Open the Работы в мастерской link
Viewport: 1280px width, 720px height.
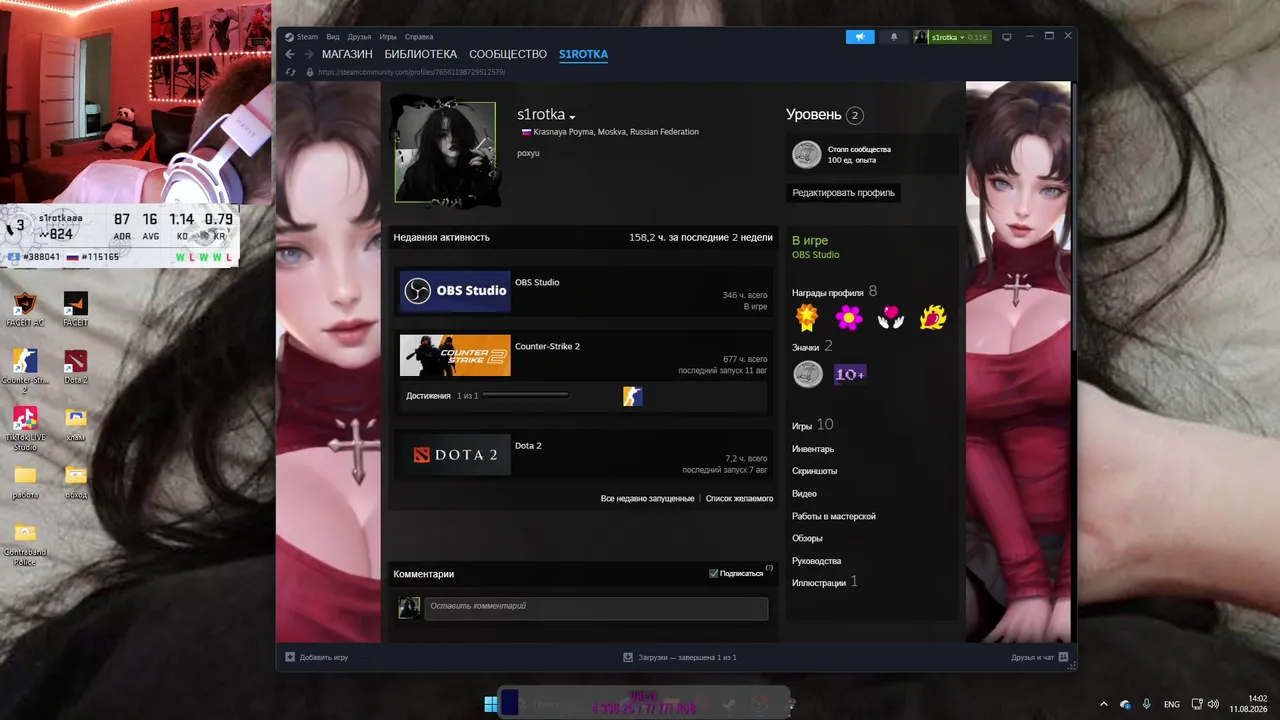834,516
